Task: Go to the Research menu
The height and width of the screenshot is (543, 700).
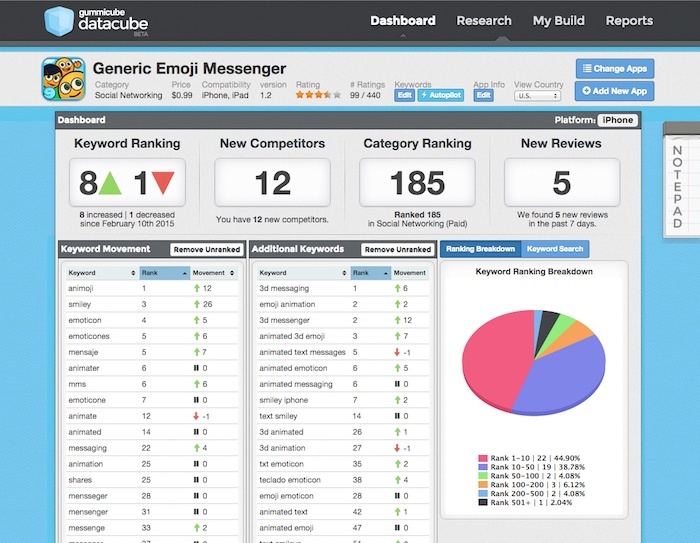Action: (484, 21)
